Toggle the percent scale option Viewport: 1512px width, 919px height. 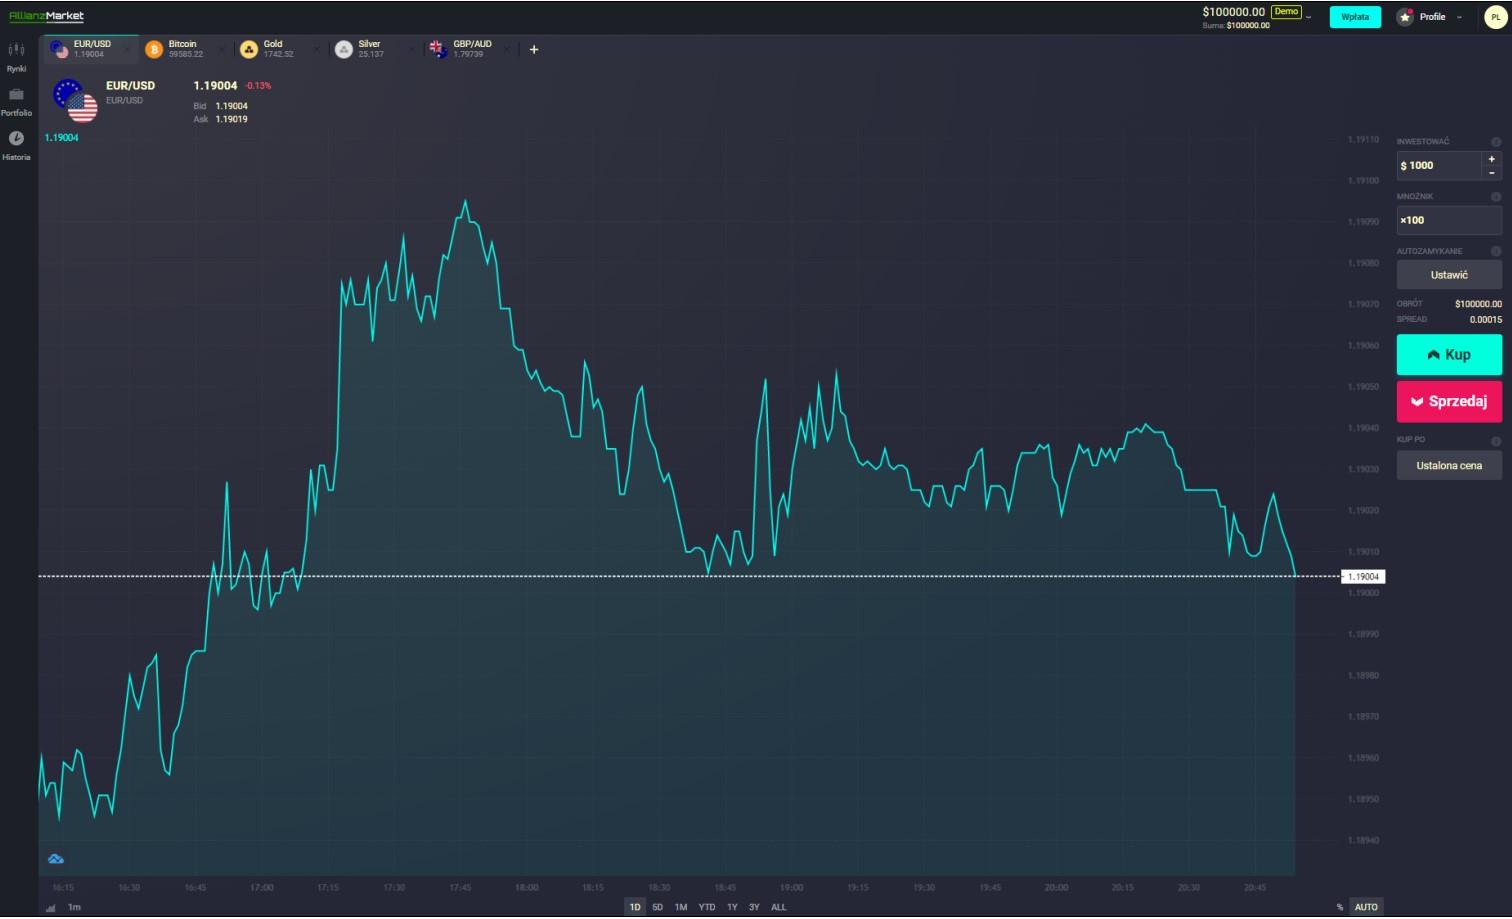pos(1340,907)
